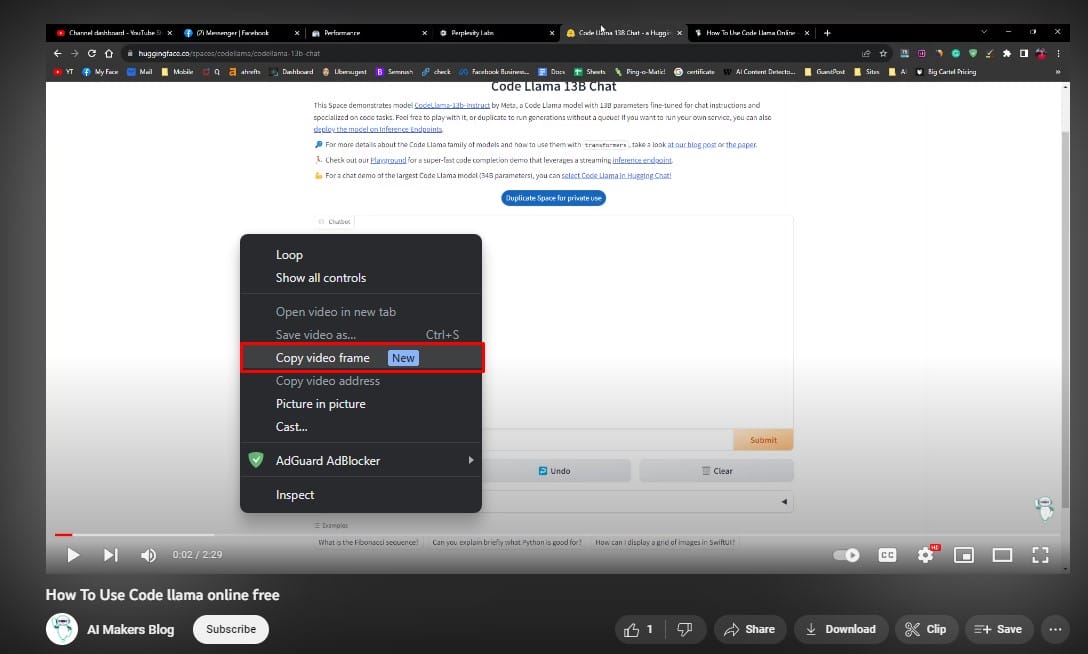Image resolution: width=1088 pixels, height=654 pixels.
Task: Switch to the How To Use Code Llama tab
Action: pos(751,33)
